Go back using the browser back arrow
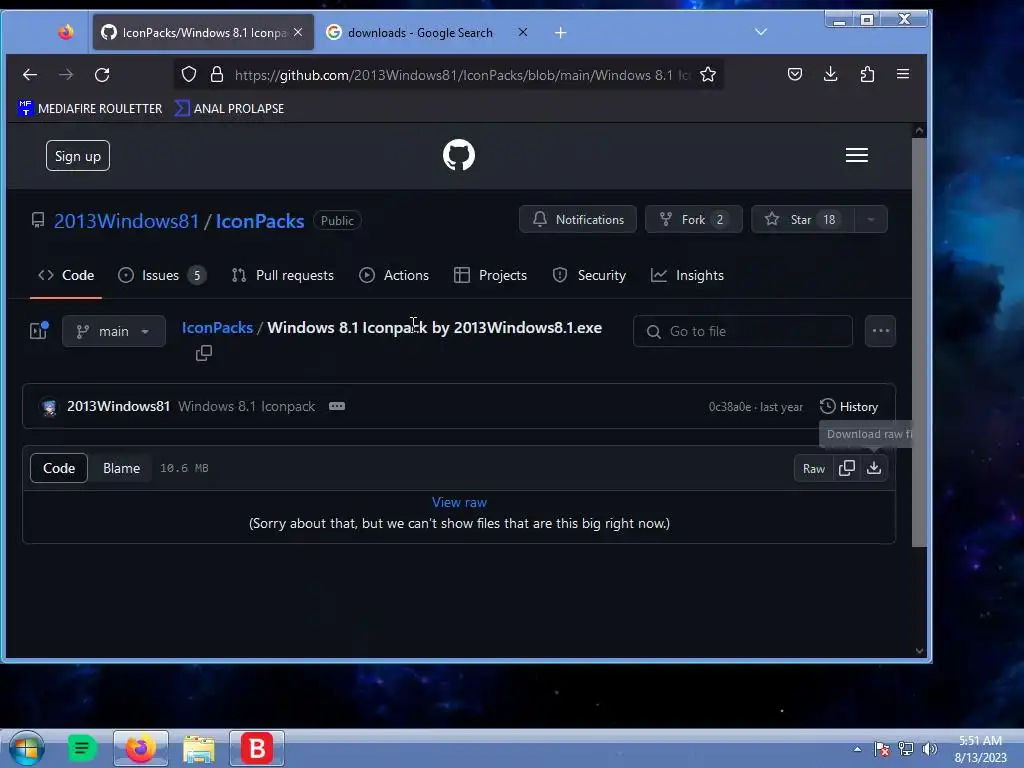The height and width of the screenshot is (768, 1024). [x=30, y=75]
